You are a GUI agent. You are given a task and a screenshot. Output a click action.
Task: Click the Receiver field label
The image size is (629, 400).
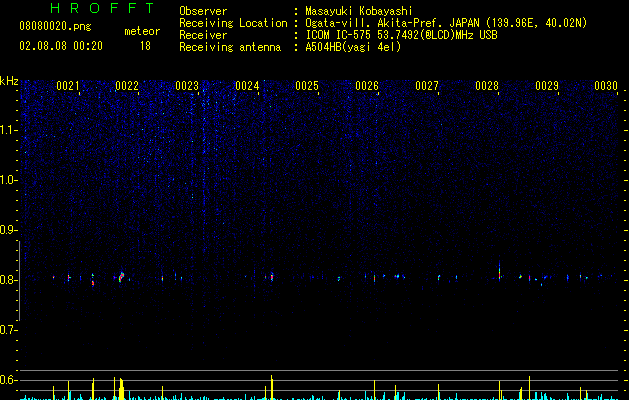click(203, 35)
